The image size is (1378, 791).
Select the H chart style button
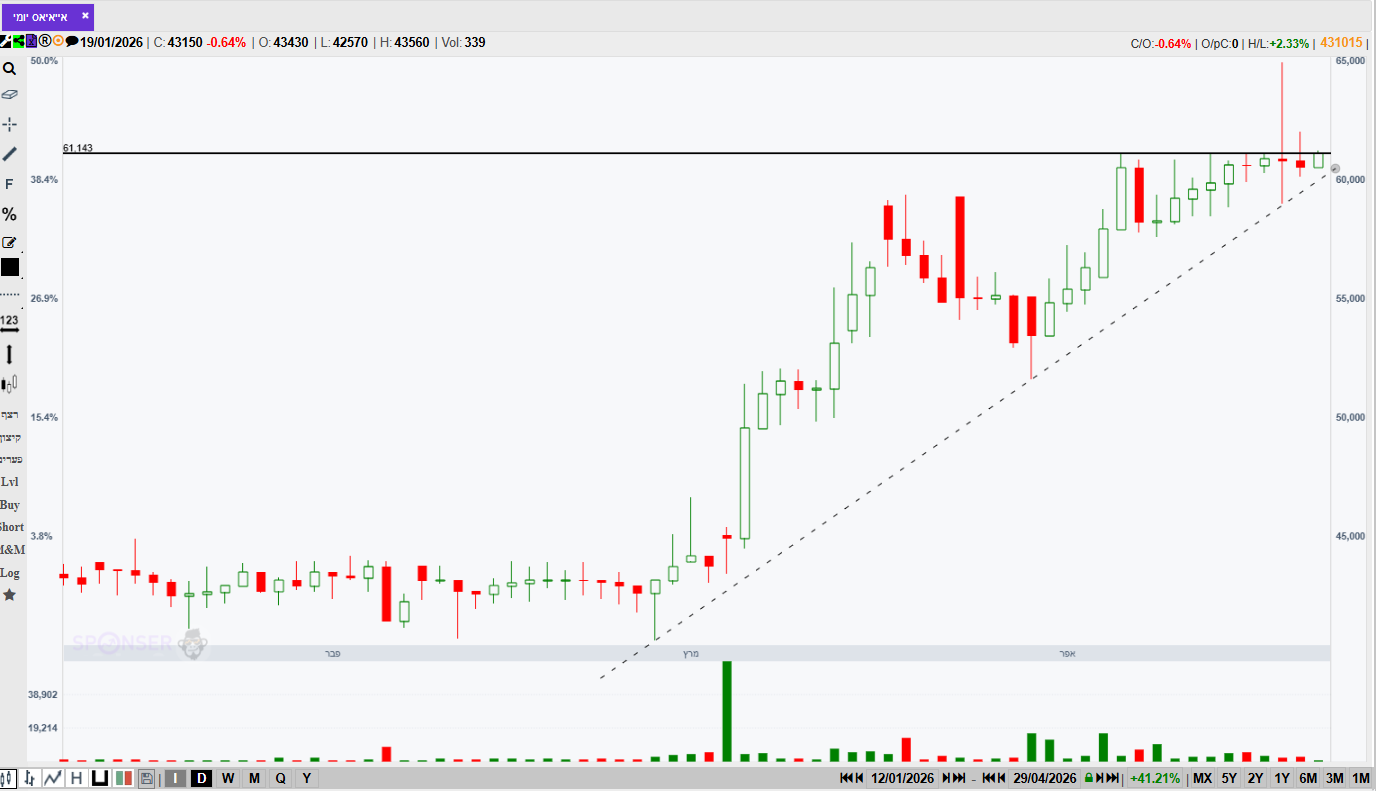[76, 778]
